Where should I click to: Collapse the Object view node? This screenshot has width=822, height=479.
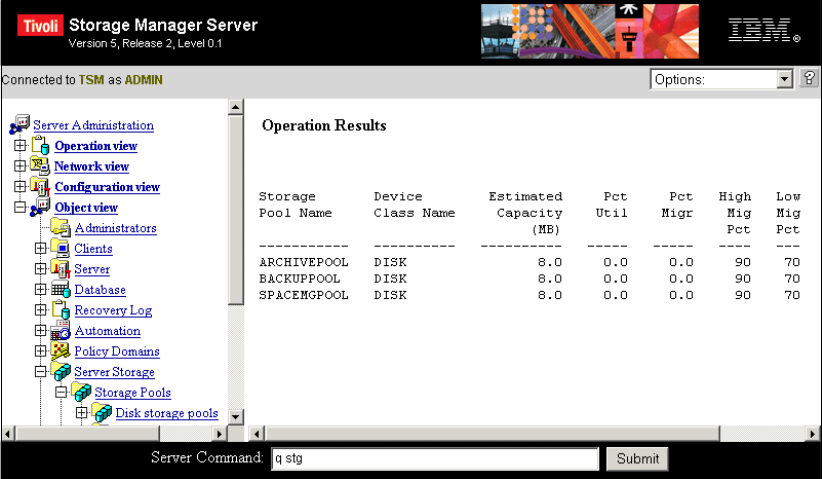click(x=20, y=207)
